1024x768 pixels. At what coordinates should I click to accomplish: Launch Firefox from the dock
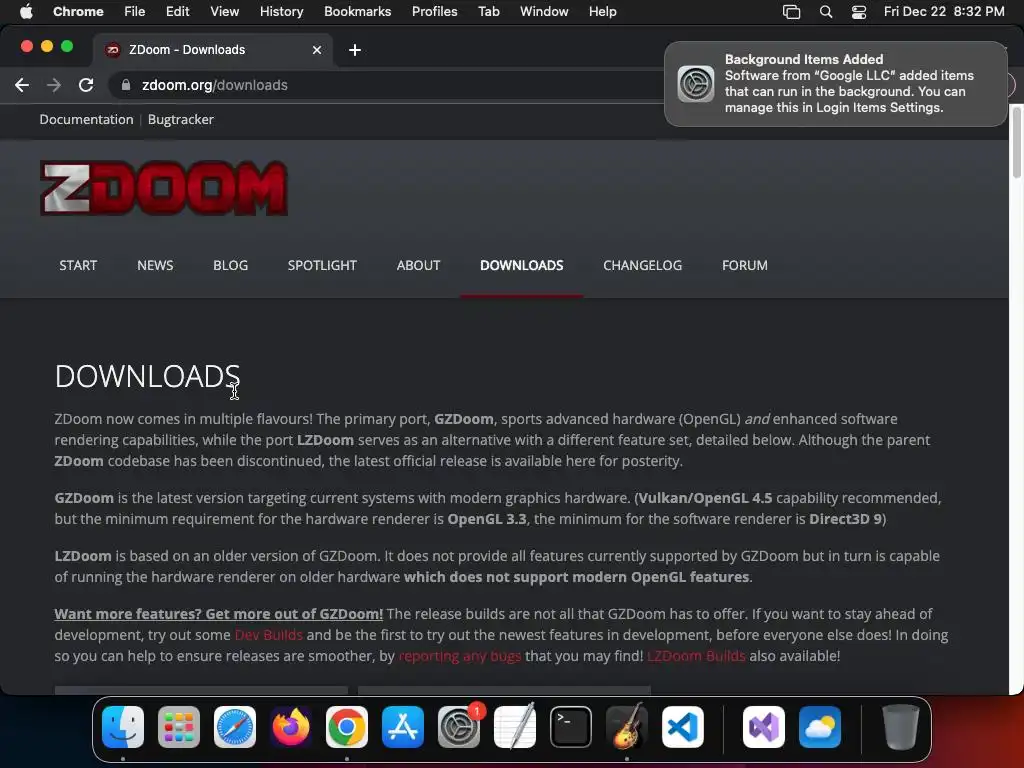(291, 727)
